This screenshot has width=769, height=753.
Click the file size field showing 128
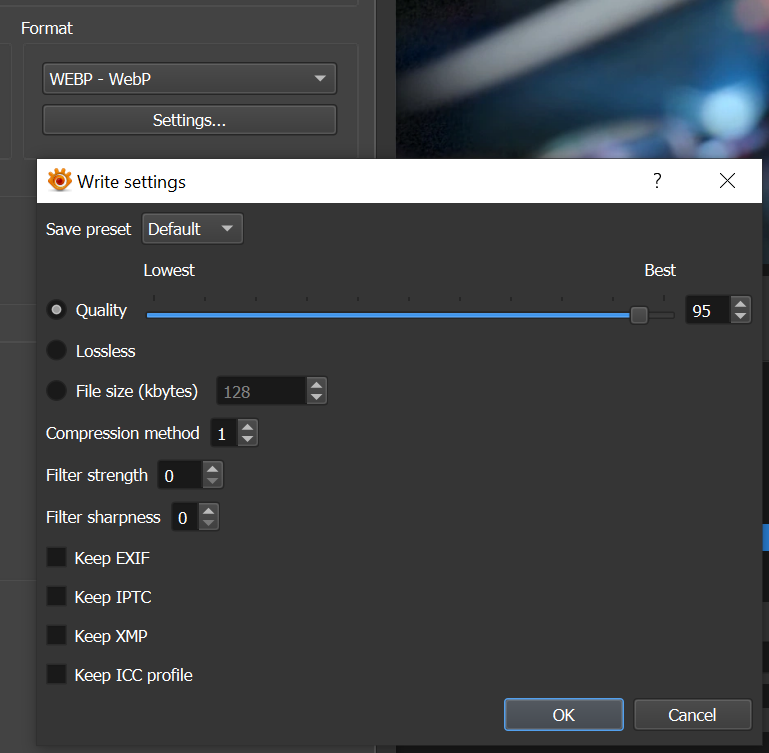261,391
